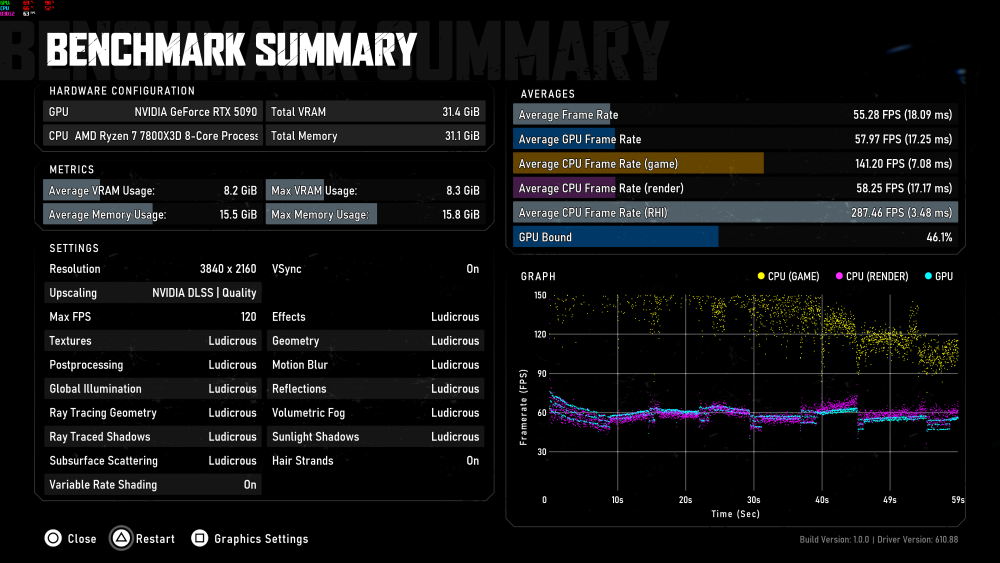Click the Graph heading
Viewport: 1000px width, 563px height.
[x=538, y=276]
